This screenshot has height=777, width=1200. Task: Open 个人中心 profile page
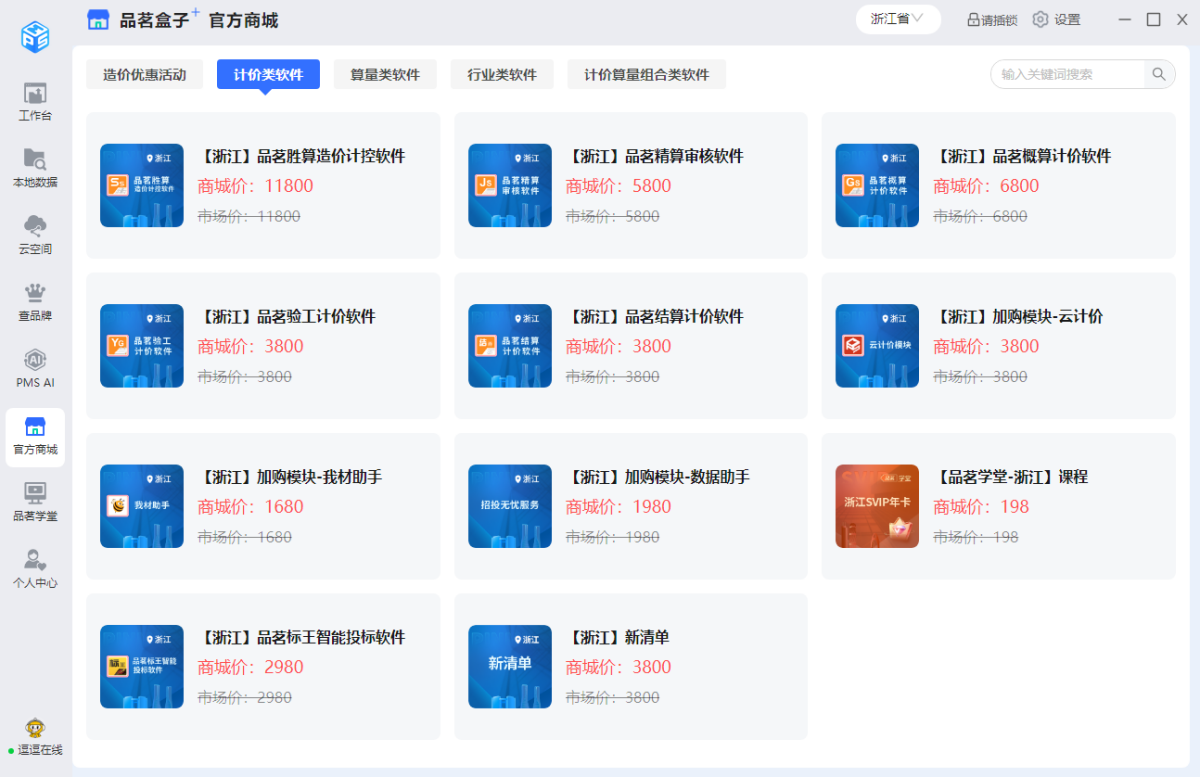[35, 569]
